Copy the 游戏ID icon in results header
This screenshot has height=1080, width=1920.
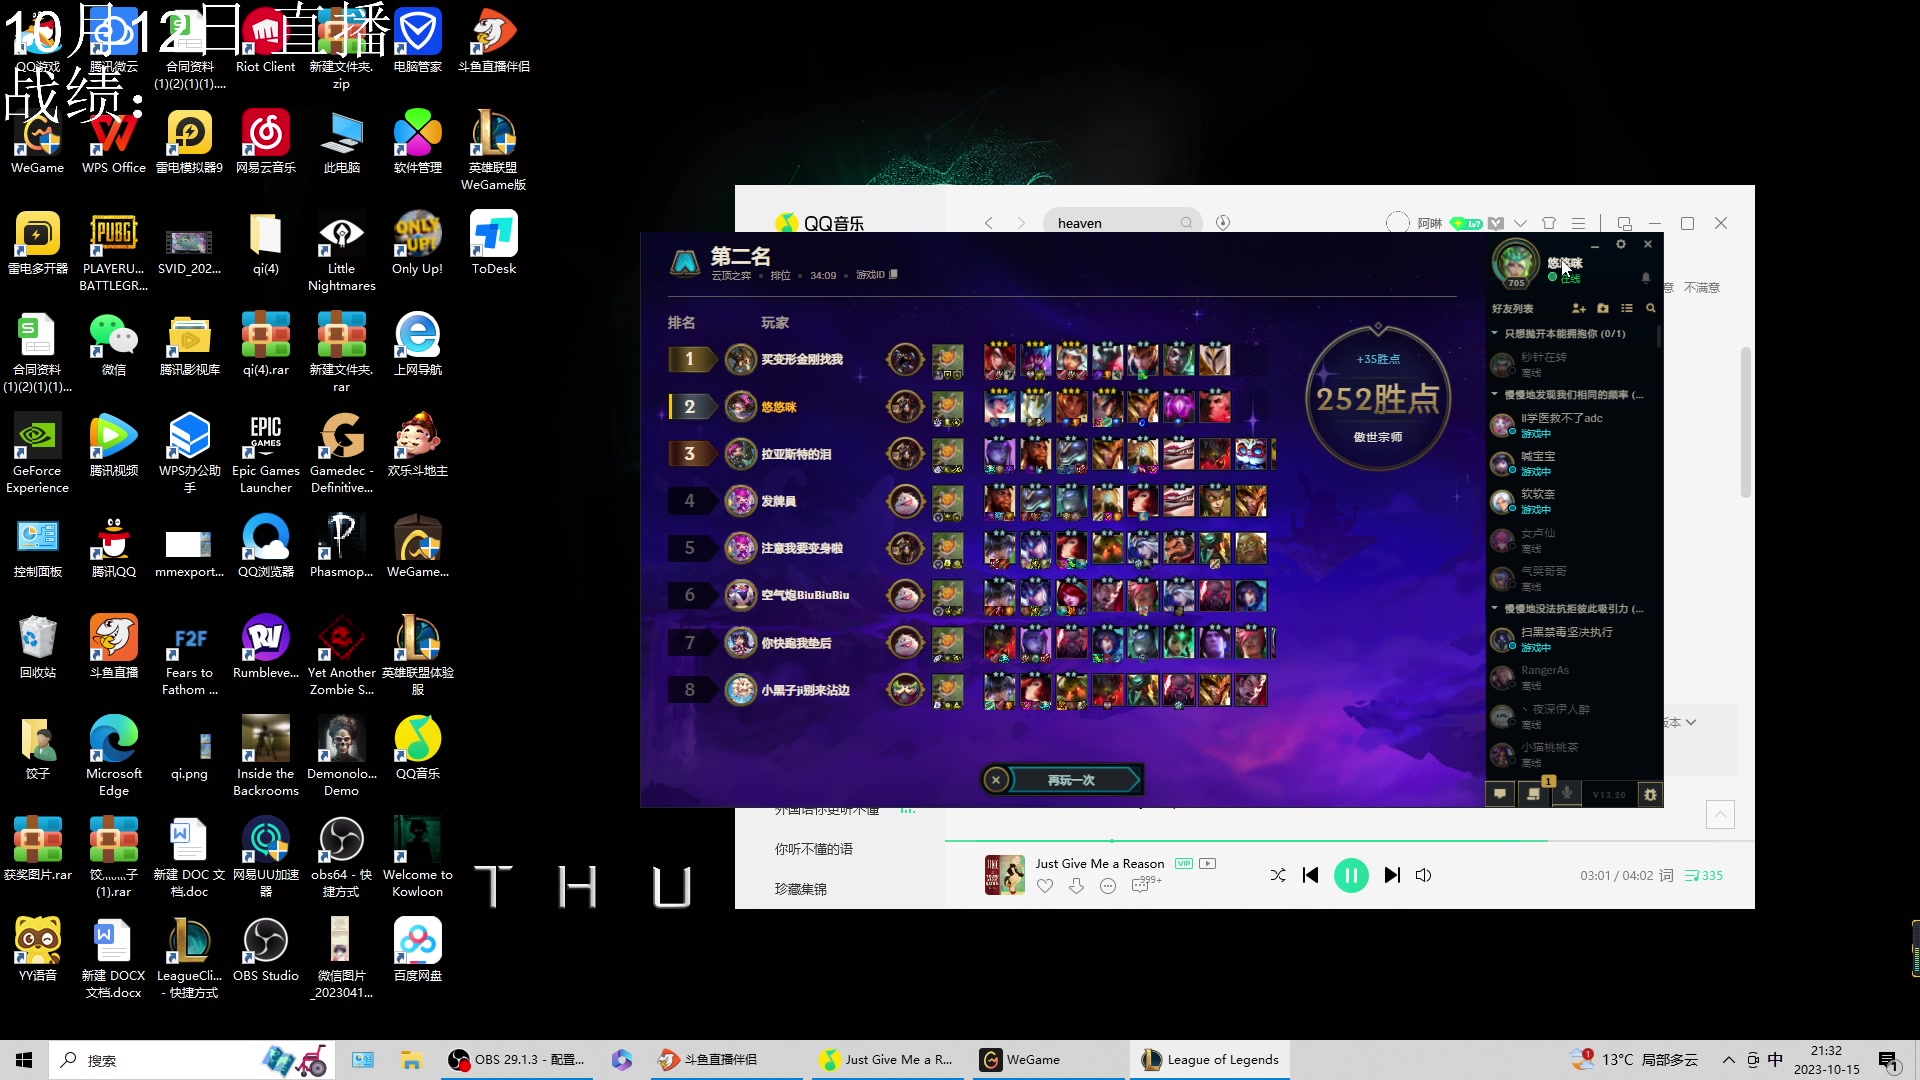(894, 274)
